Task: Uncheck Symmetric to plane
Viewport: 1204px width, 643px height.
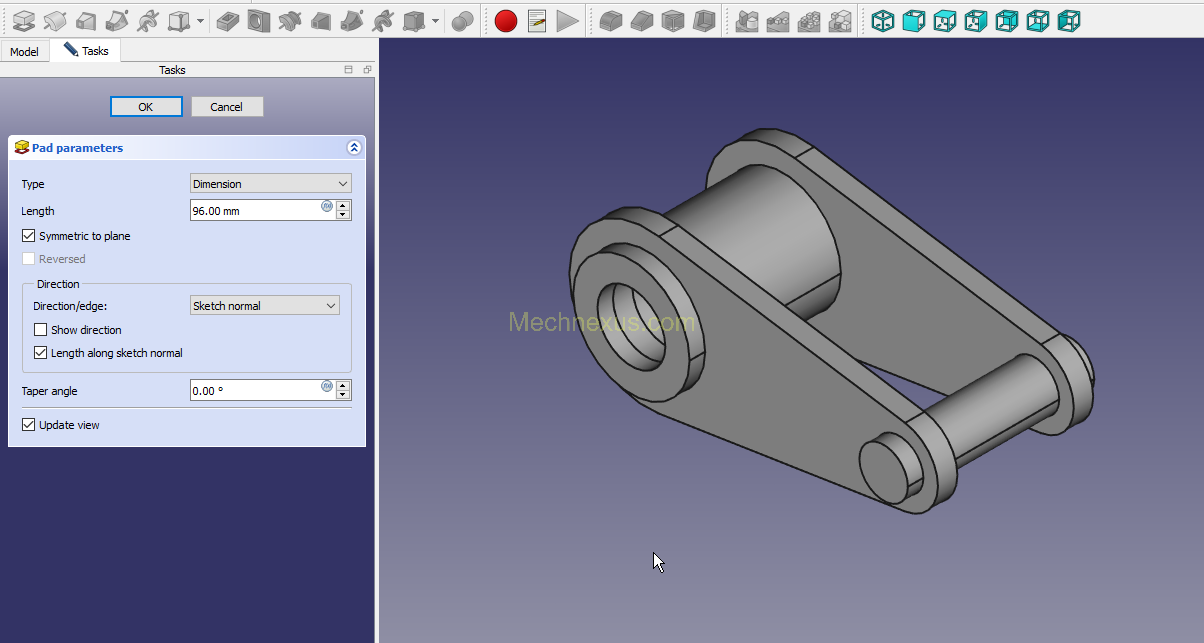Action: click(x=28, y=236)
